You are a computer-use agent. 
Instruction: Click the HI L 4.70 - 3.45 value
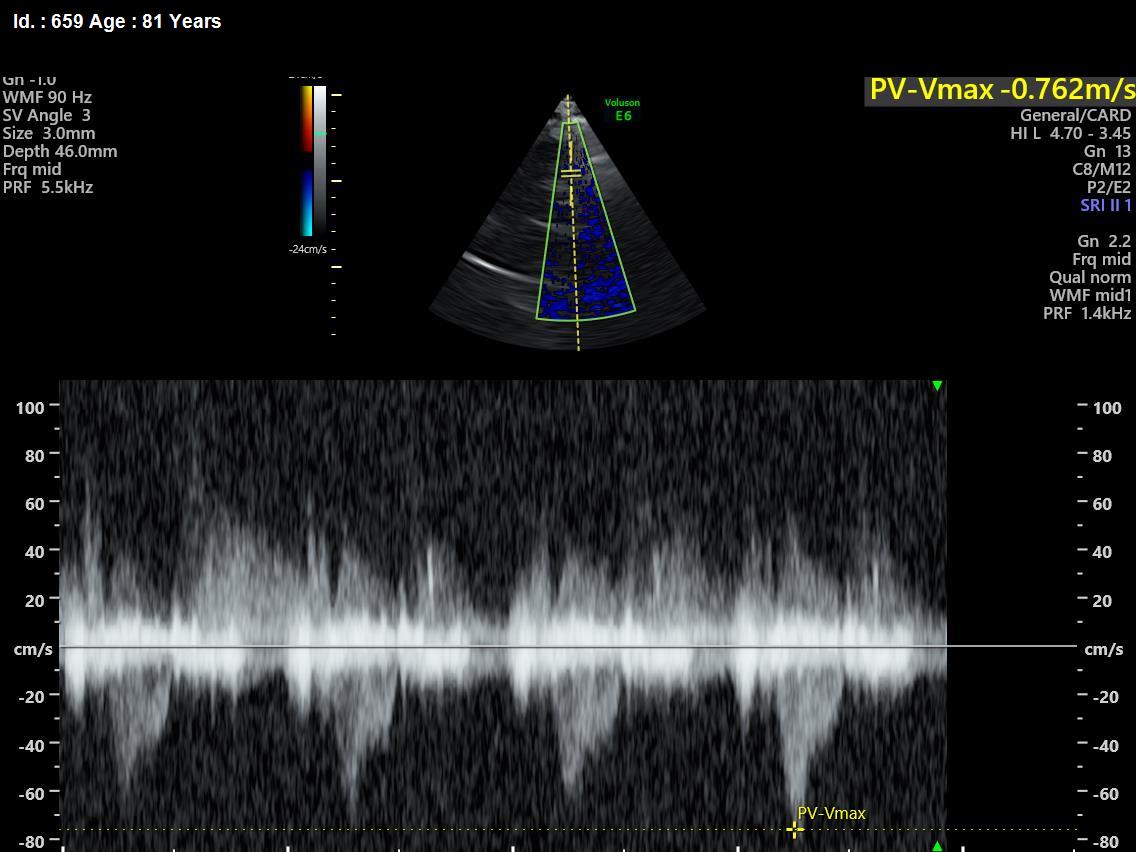1070,133
